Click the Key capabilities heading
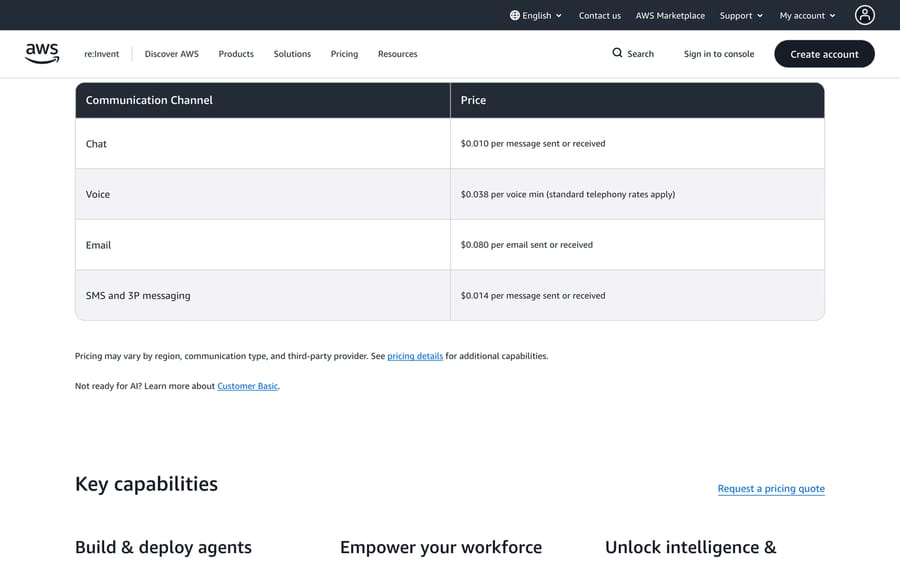Image resolution: width=900 pixels, height=563 pixels. coord(146,484)
